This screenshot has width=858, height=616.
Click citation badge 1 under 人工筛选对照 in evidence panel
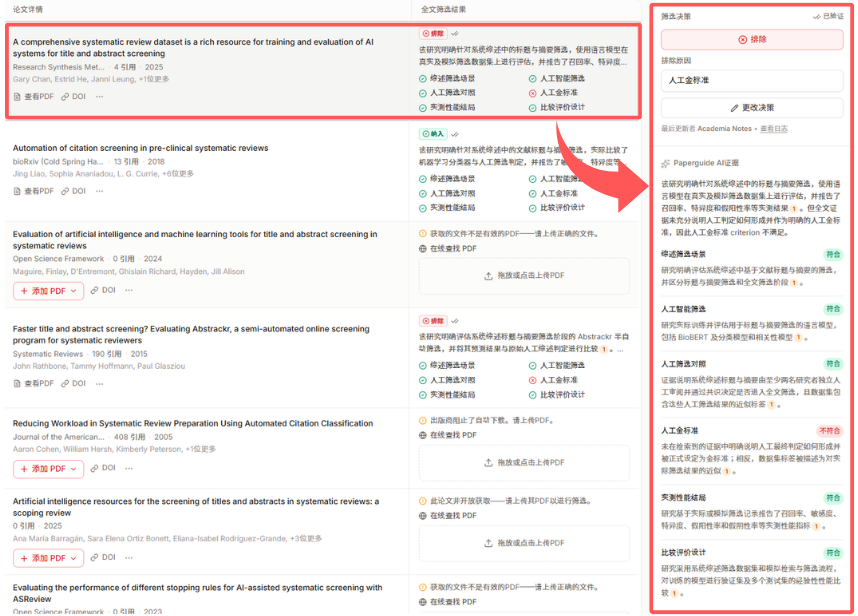pyautogui.click(x=771, y=405)
